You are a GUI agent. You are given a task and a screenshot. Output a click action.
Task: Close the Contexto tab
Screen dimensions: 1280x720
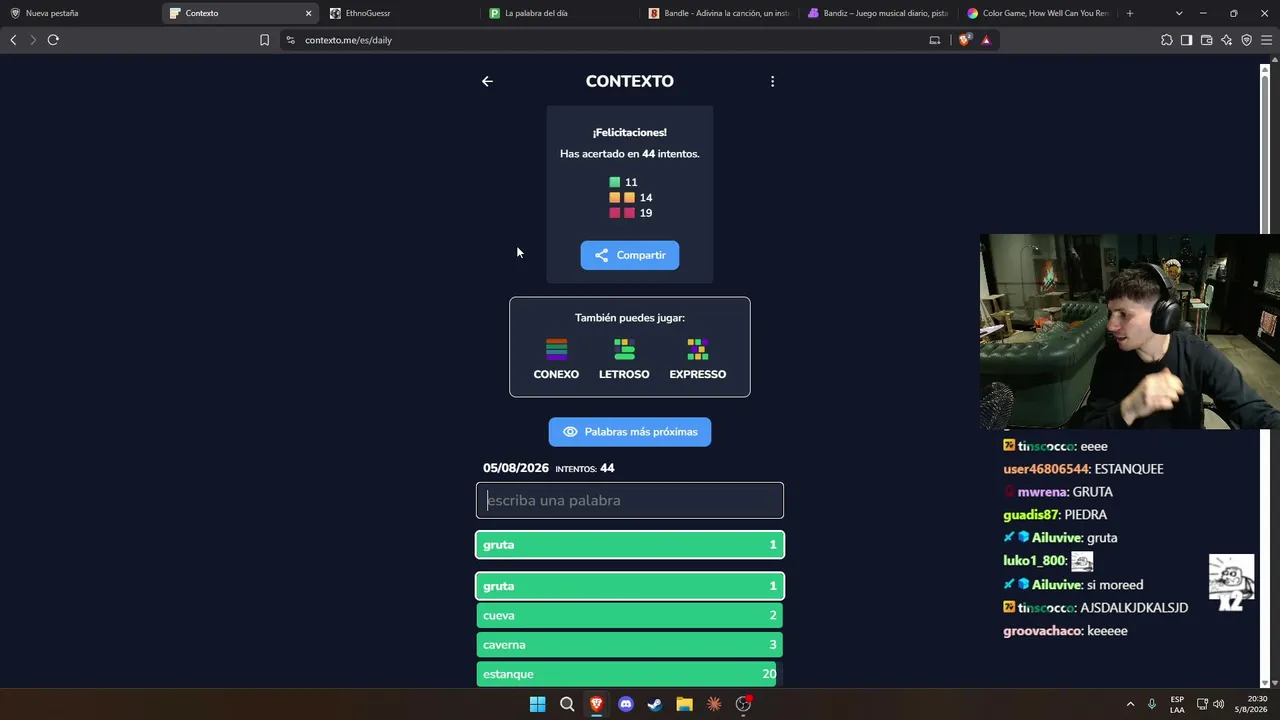tap(308, 13)
